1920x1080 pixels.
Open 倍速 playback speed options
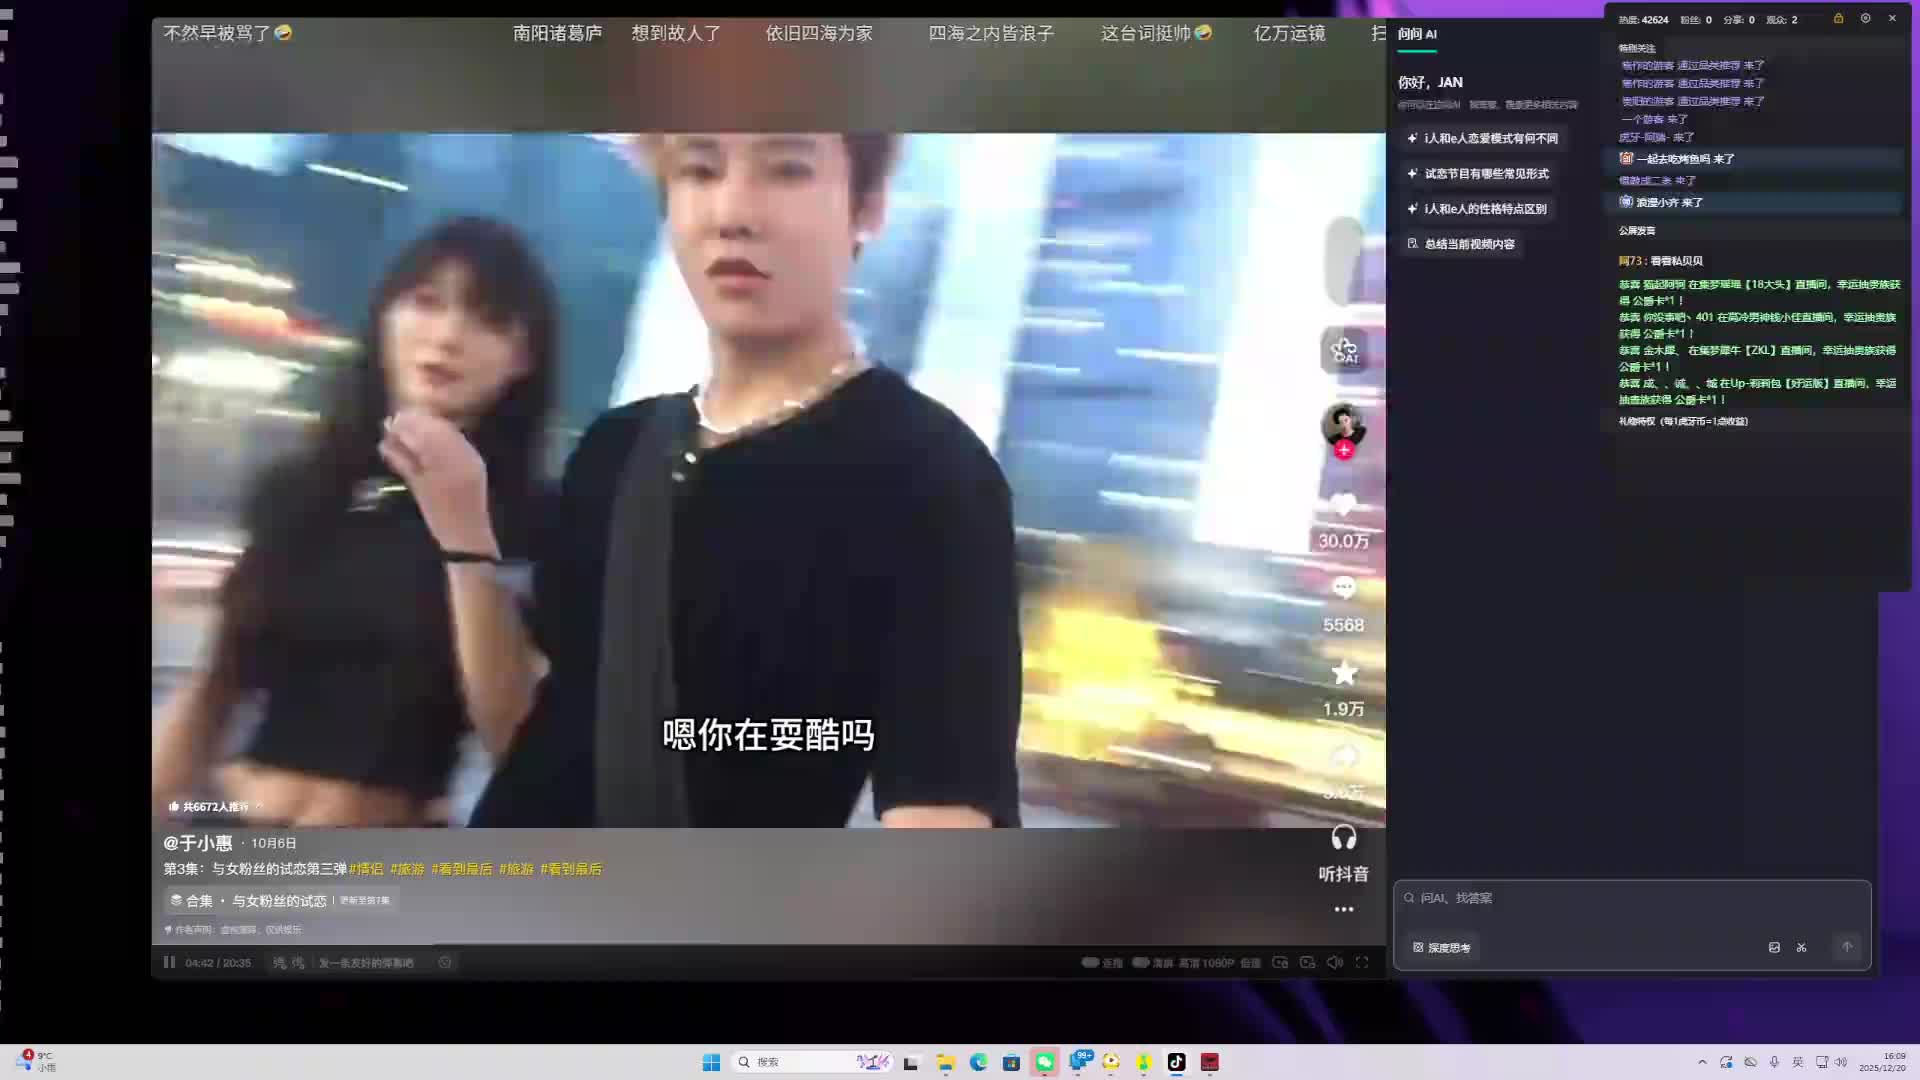coord(1250,963)
